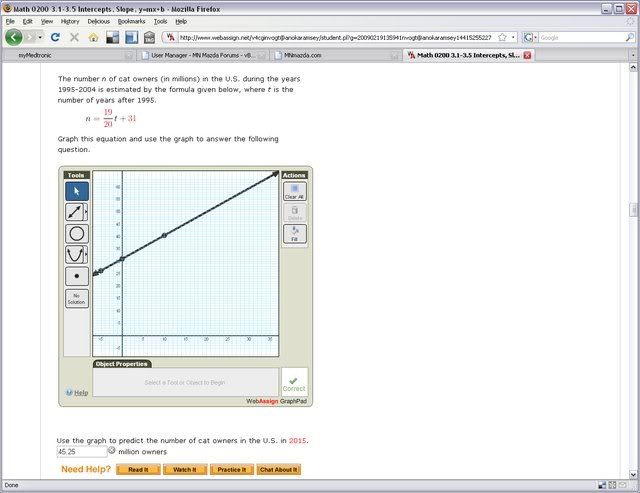Select the parabola tool

coord(75,254)
